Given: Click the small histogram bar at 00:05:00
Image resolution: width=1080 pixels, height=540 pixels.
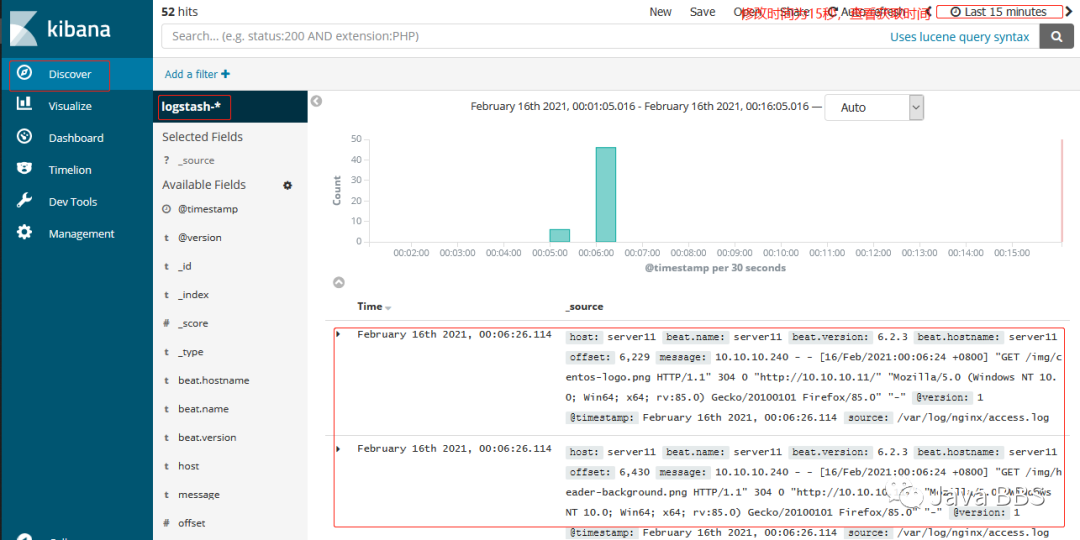Looking at the screenshot, I should click(559, 236).
